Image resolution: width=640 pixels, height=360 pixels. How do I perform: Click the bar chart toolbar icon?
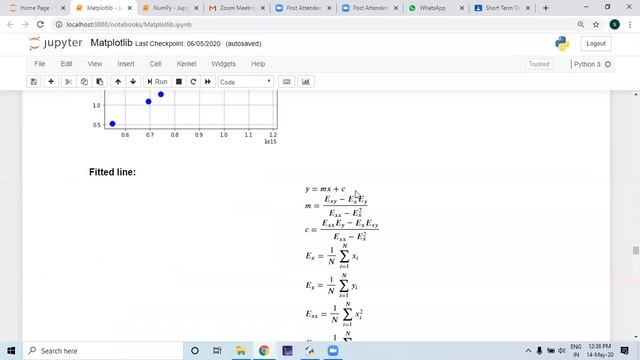coord(305,82)
